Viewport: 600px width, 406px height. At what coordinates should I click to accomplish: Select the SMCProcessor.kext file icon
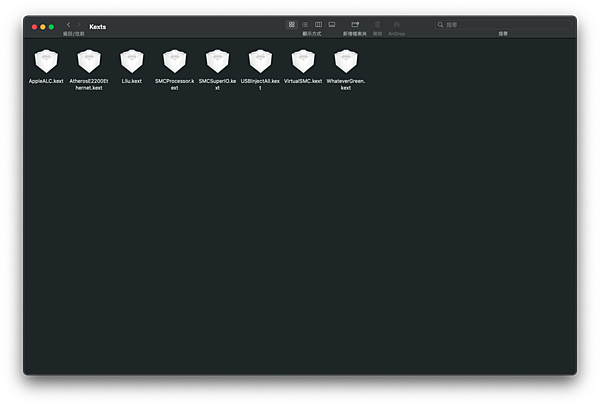(x=175, y=61)
